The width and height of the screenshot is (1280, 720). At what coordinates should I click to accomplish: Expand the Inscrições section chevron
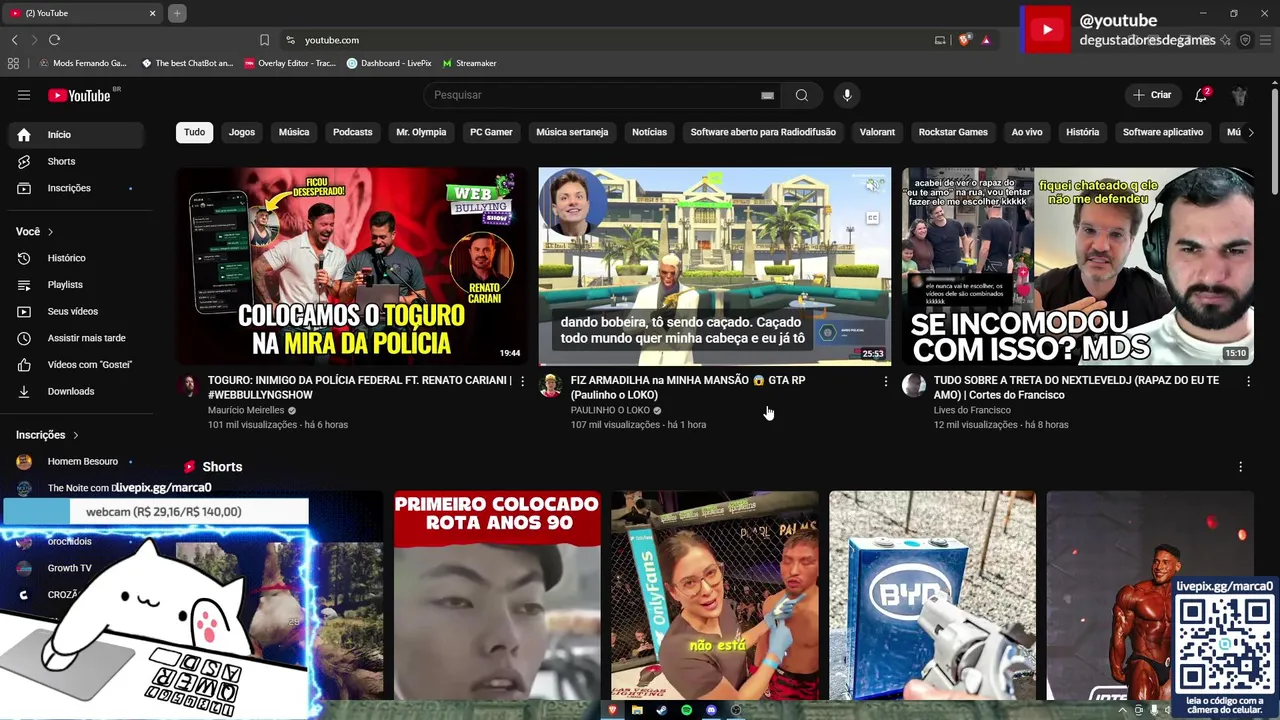tap(75, 435)
